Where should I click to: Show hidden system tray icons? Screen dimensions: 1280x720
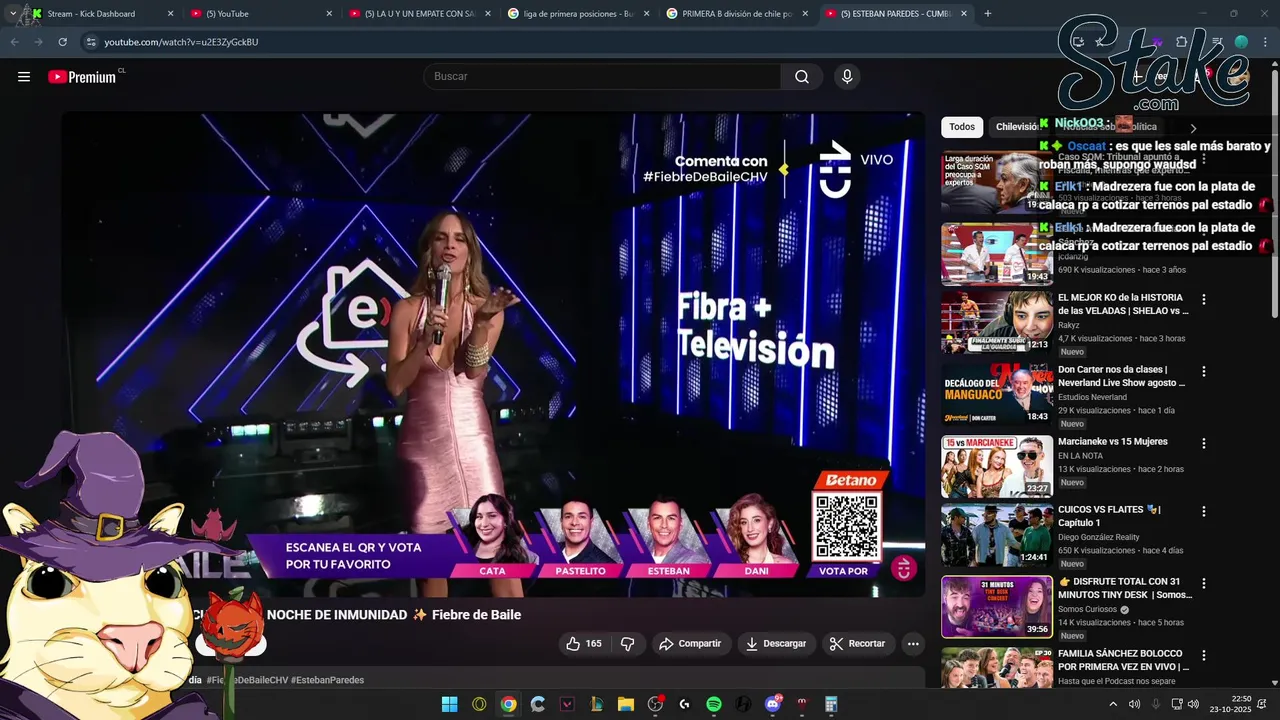1113,704
